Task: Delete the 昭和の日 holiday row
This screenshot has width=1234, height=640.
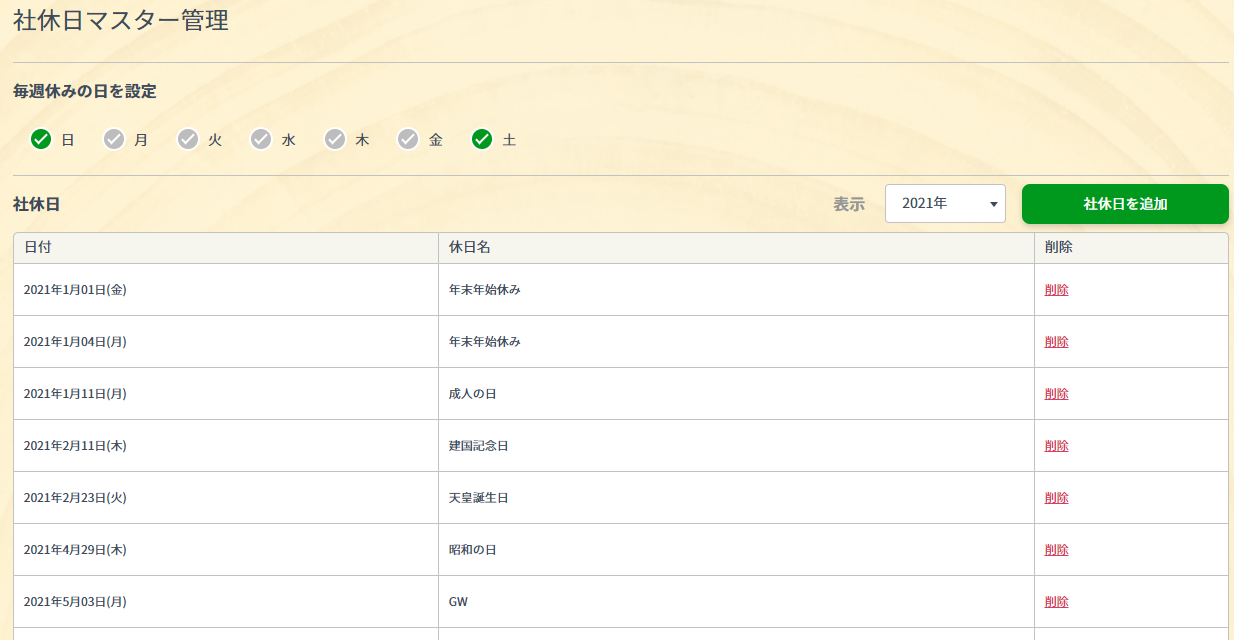Action: pos(1056,550)
